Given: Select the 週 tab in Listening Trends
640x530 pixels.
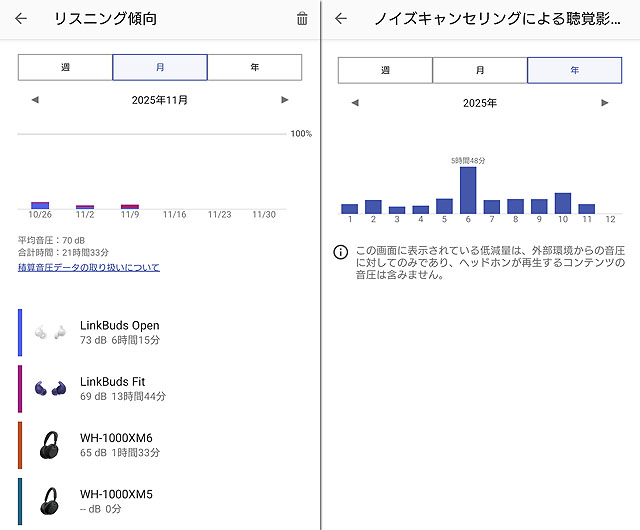Looking at the screenshot, I should (x=65, y=67).
